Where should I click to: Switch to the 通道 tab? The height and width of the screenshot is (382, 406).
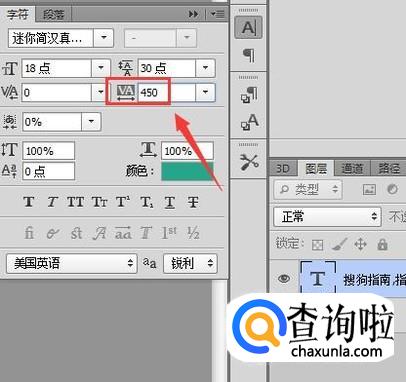352,169
